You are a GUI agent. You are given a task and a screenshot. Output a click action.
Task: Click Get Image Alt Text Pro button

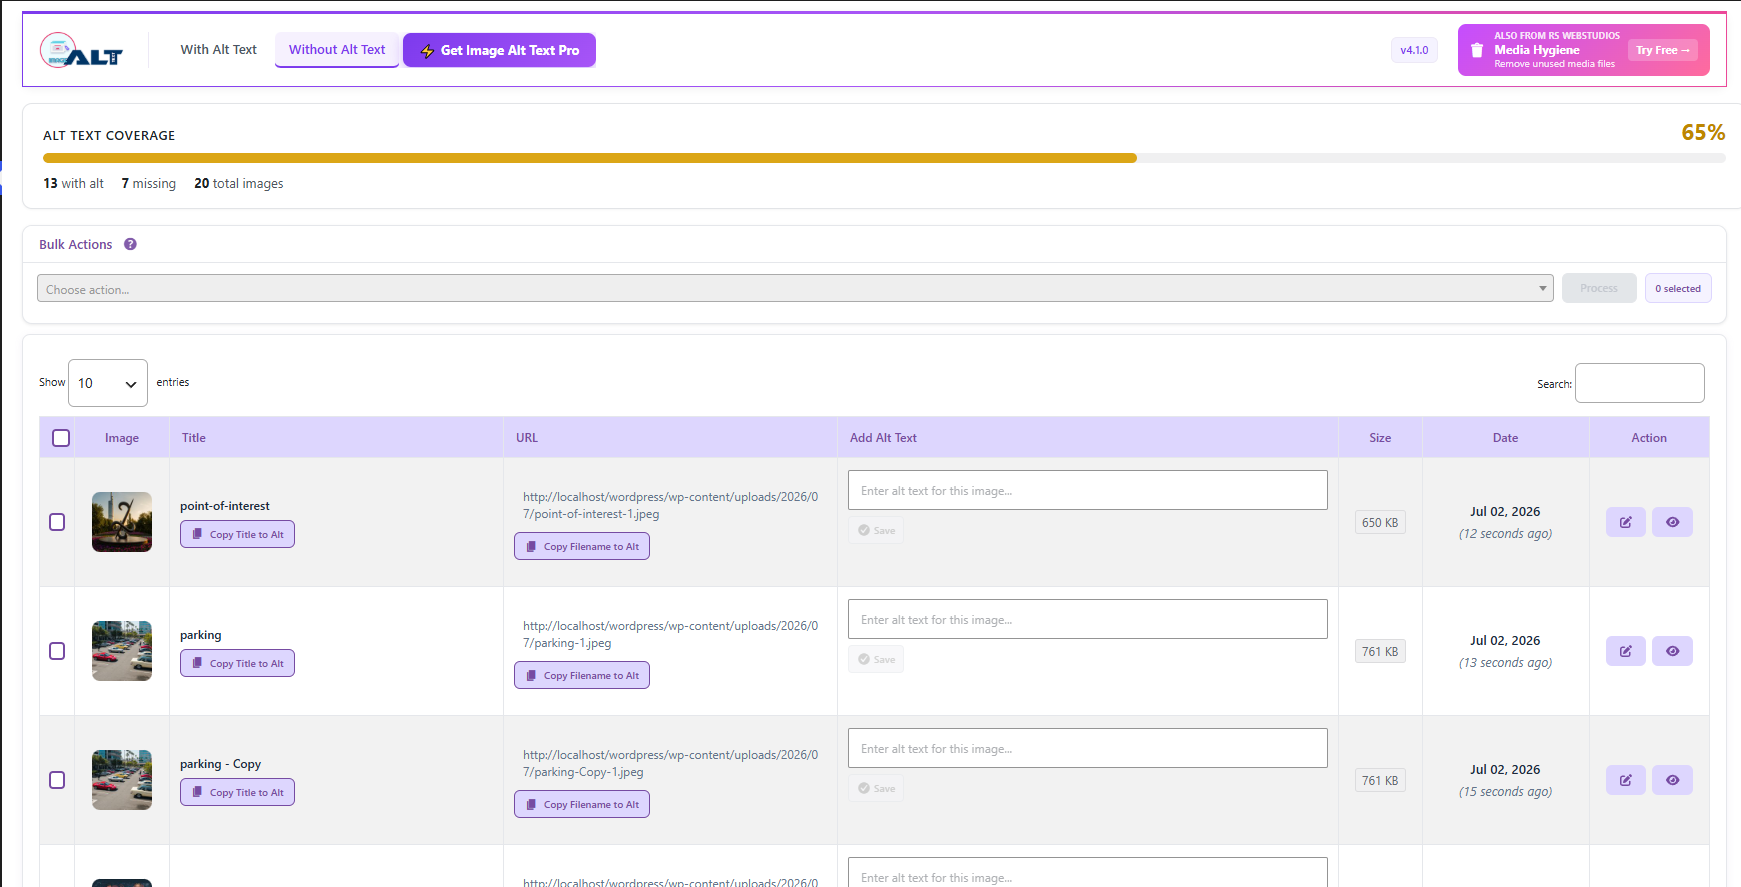point(499,50)
